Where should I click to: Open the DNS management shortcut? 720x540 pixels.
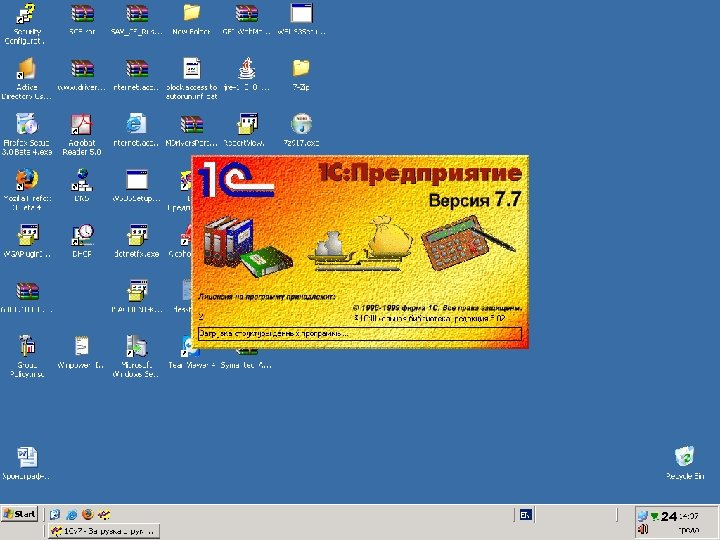[x=82, y=180]
